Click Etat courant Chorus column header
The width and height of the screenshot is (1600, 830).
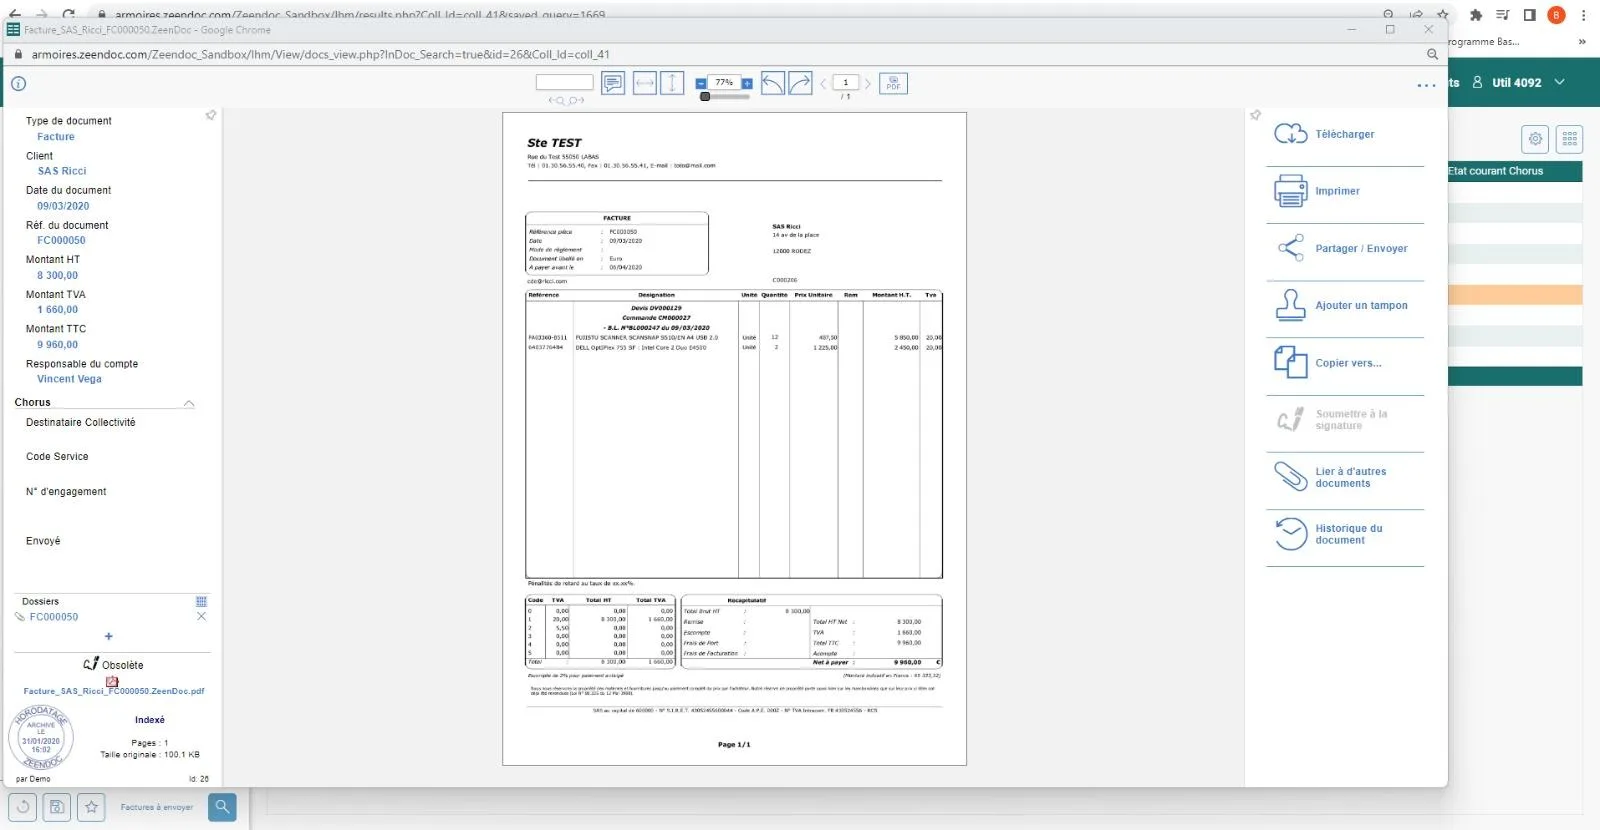(x=1514, y=171)
